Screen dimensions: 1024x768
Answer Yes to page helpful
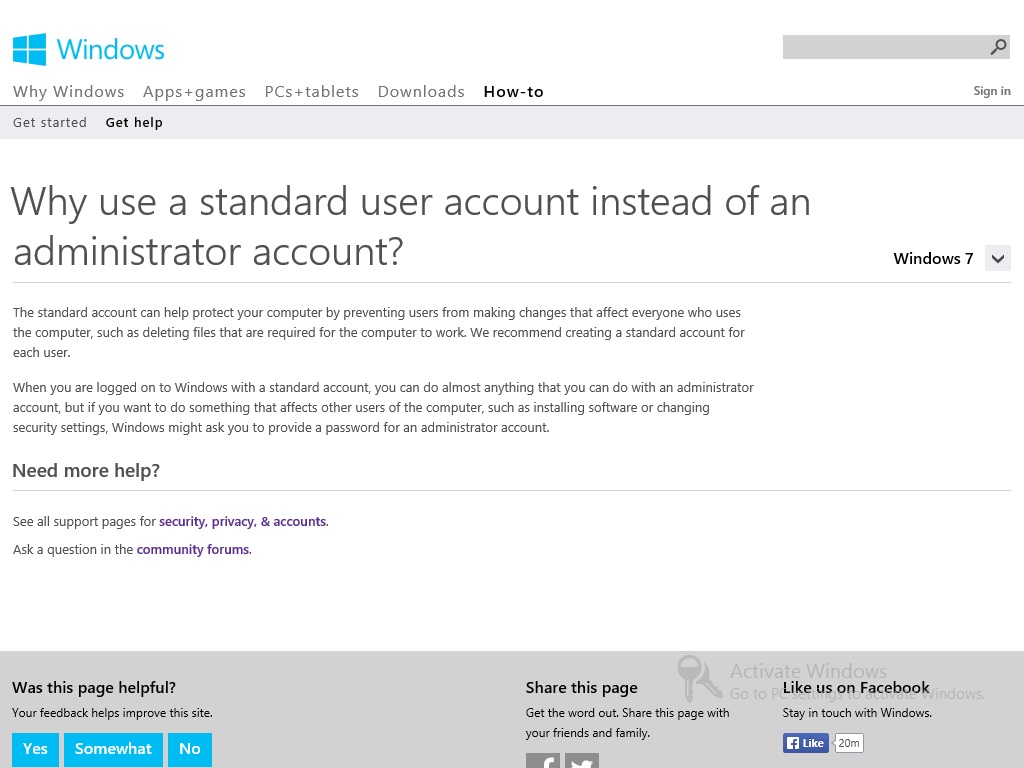tap(35, 749)
